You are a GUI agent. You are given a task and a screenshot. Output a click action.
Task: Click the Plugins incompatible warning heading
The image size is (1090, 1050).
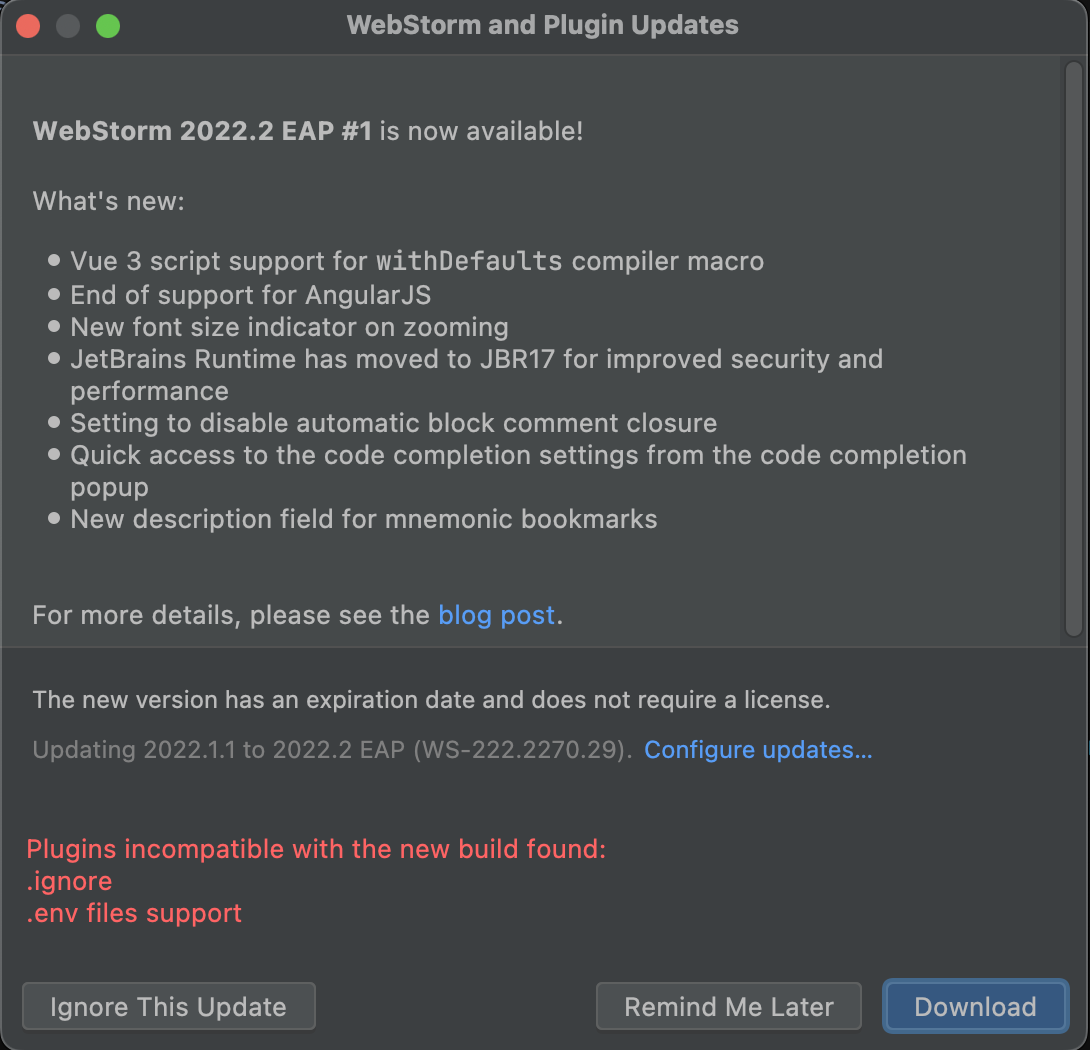(x=316, y=848)
